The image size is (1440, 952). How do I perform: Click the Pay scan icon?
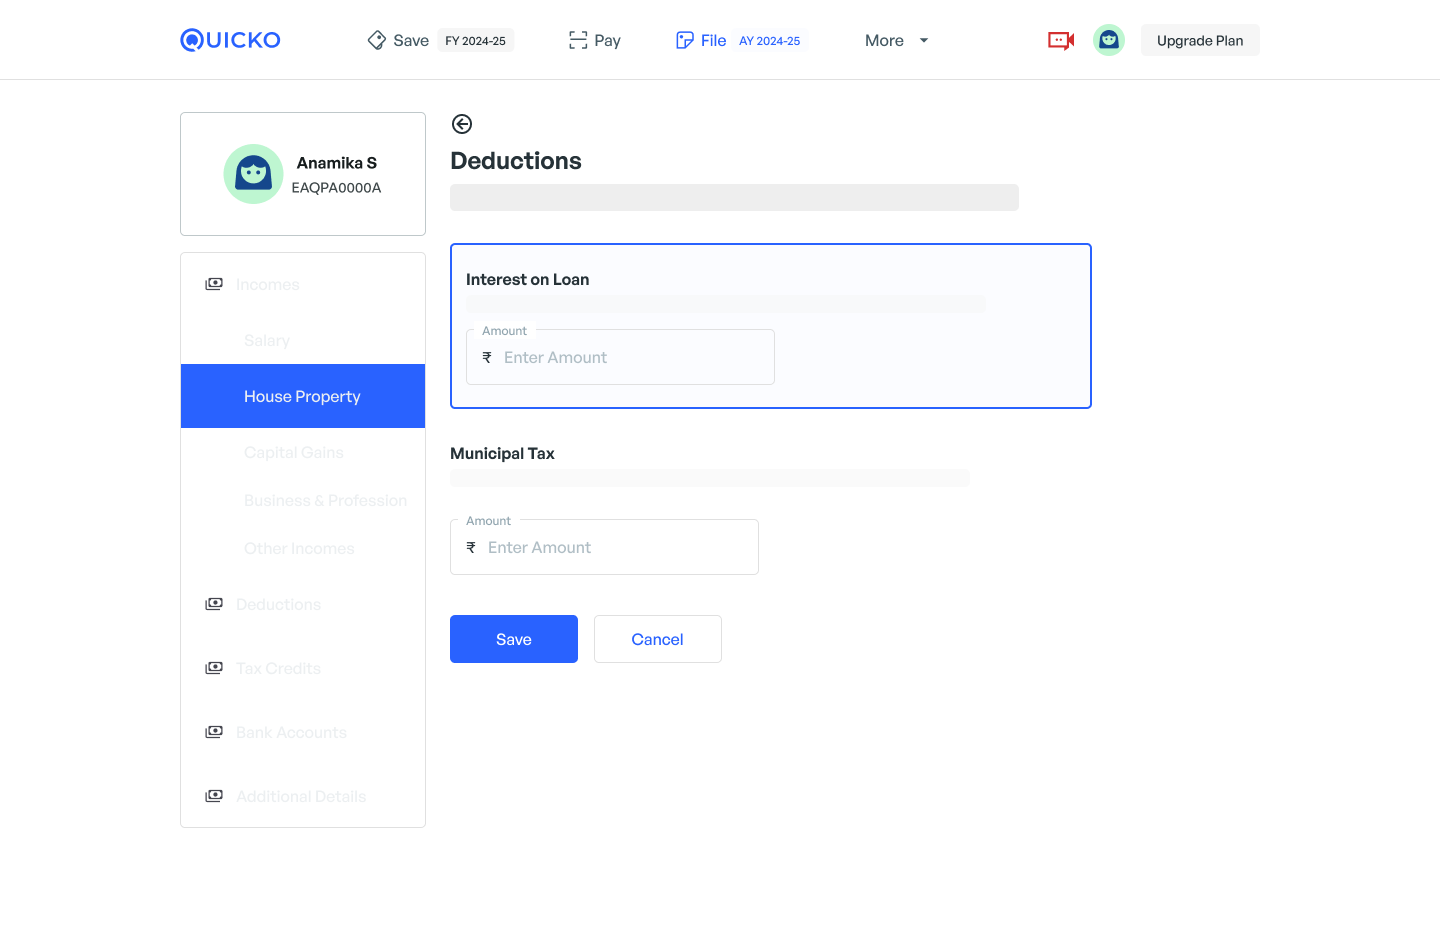pos(578,40)
